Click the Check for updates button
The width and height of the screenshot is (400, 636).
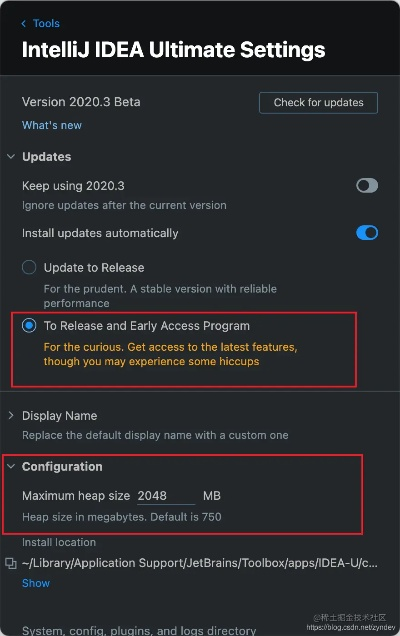click(318, 103)
